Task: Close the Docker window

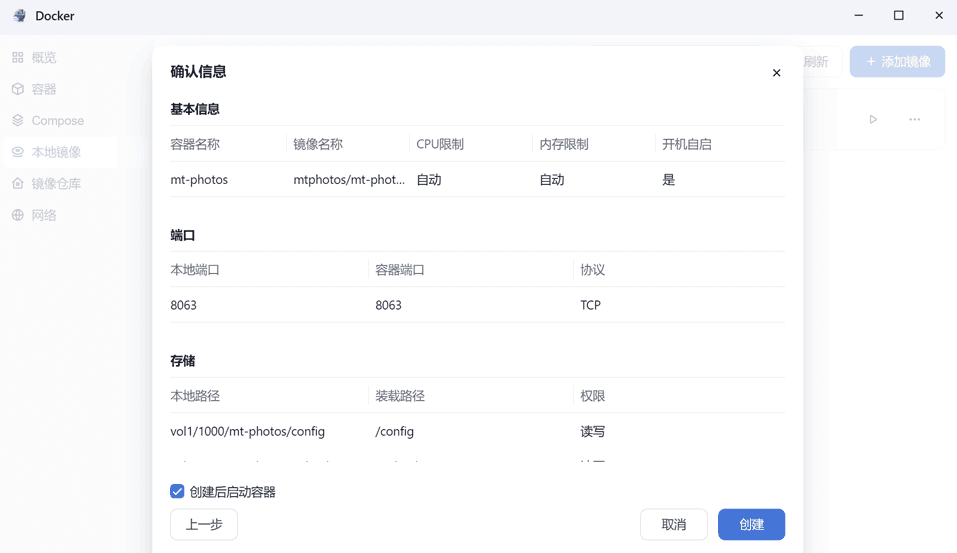Action: 939,15
